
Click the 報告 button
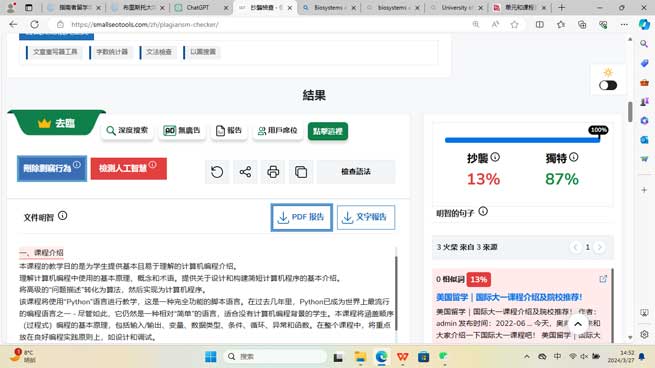(x=229, y=130)
